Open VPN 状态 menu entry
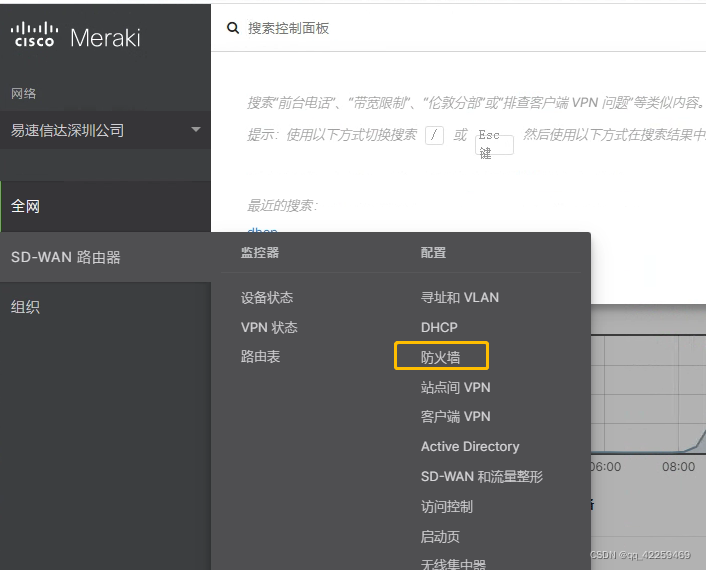 point(269,327)
